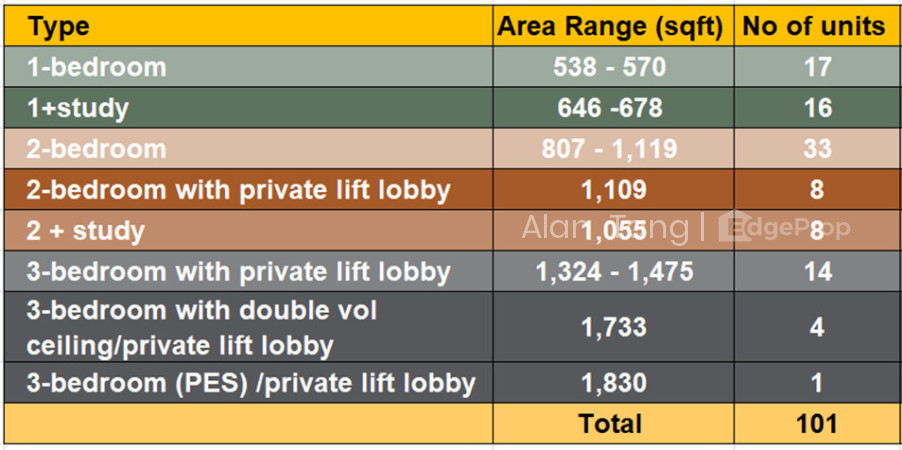
Task: Click the 2 + study row label
Action: pos(85,231)
